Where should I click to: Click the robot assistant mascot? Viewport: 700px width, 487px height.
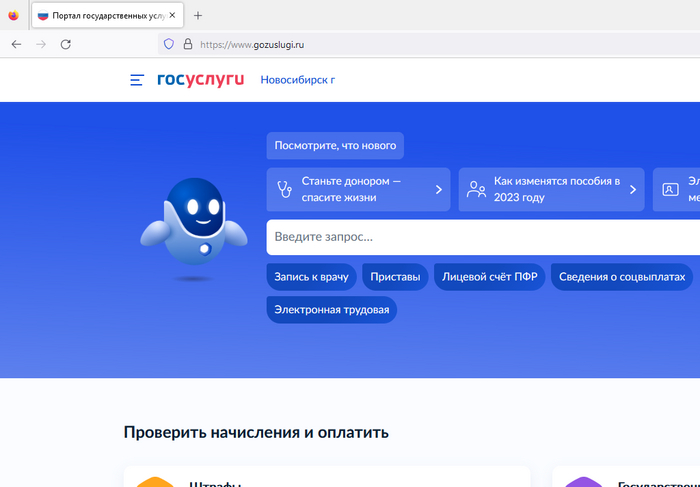194,222
